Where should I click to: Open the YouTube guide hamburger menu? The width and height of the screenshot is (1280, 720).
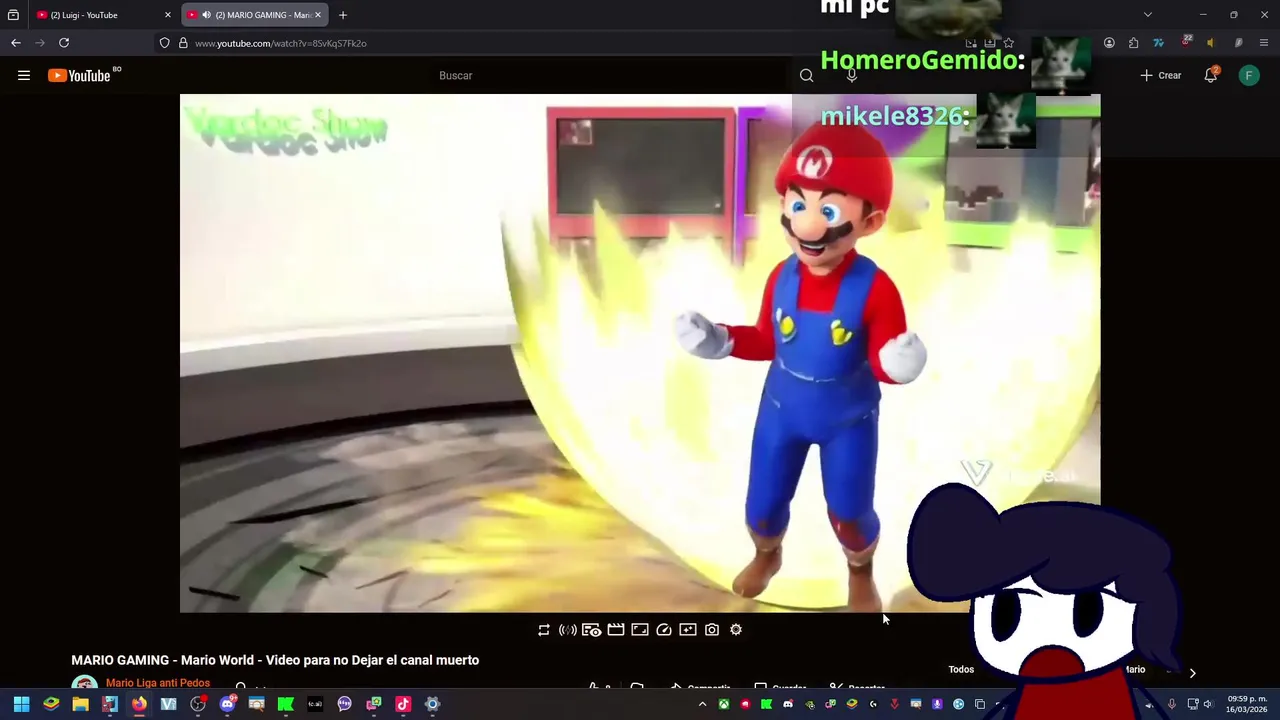pos(24,75)
